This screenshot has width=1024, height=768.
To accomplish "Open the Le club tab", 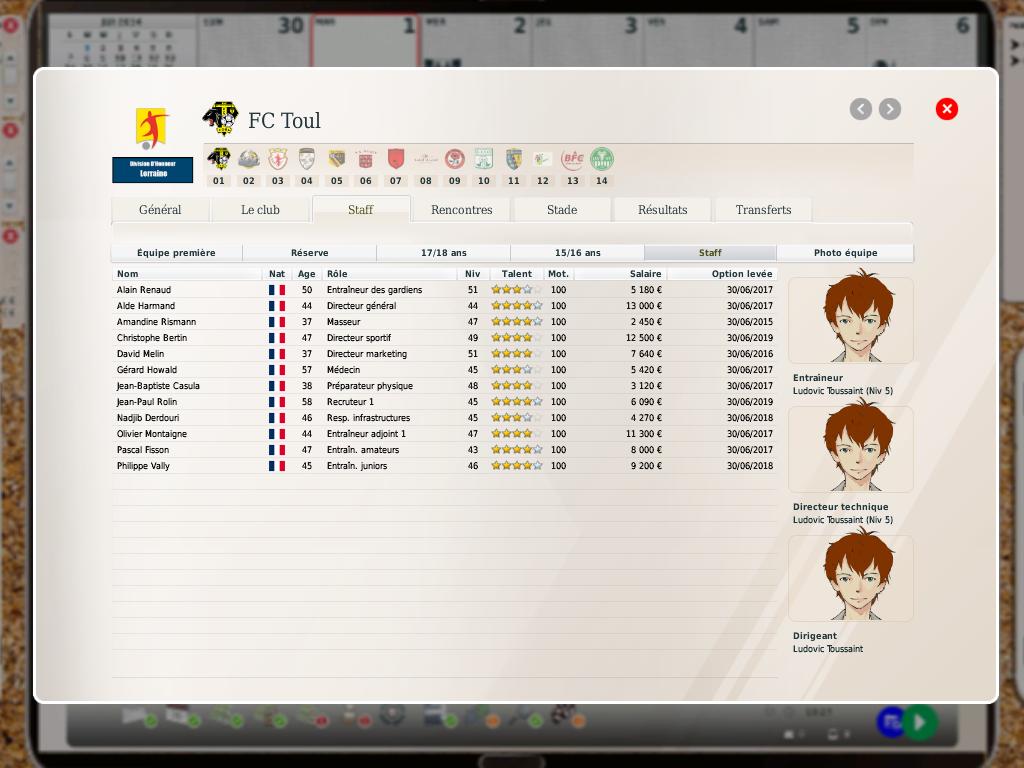I will [260, 210].
